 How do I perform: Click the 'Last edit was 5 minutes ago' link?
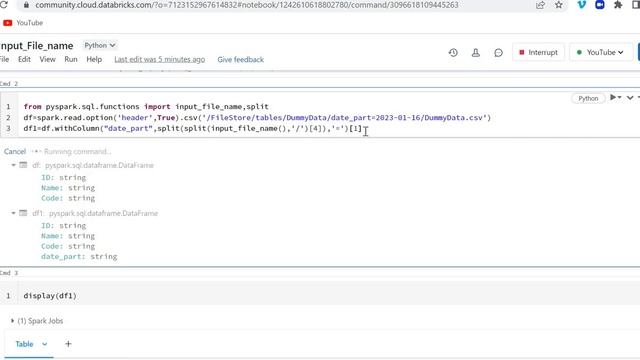(x=160, y=60)
